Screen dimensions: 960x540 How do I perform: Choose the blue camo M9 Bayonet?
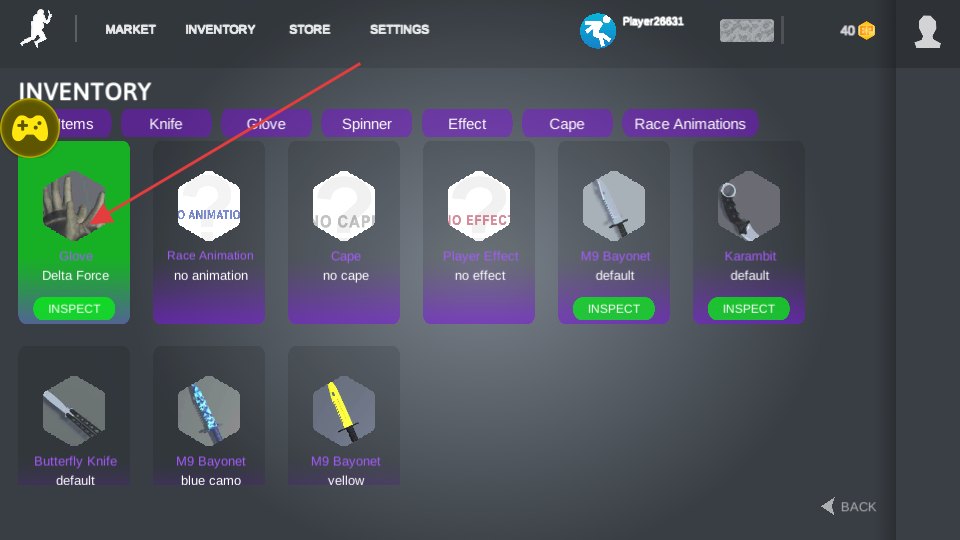(209, 411)
